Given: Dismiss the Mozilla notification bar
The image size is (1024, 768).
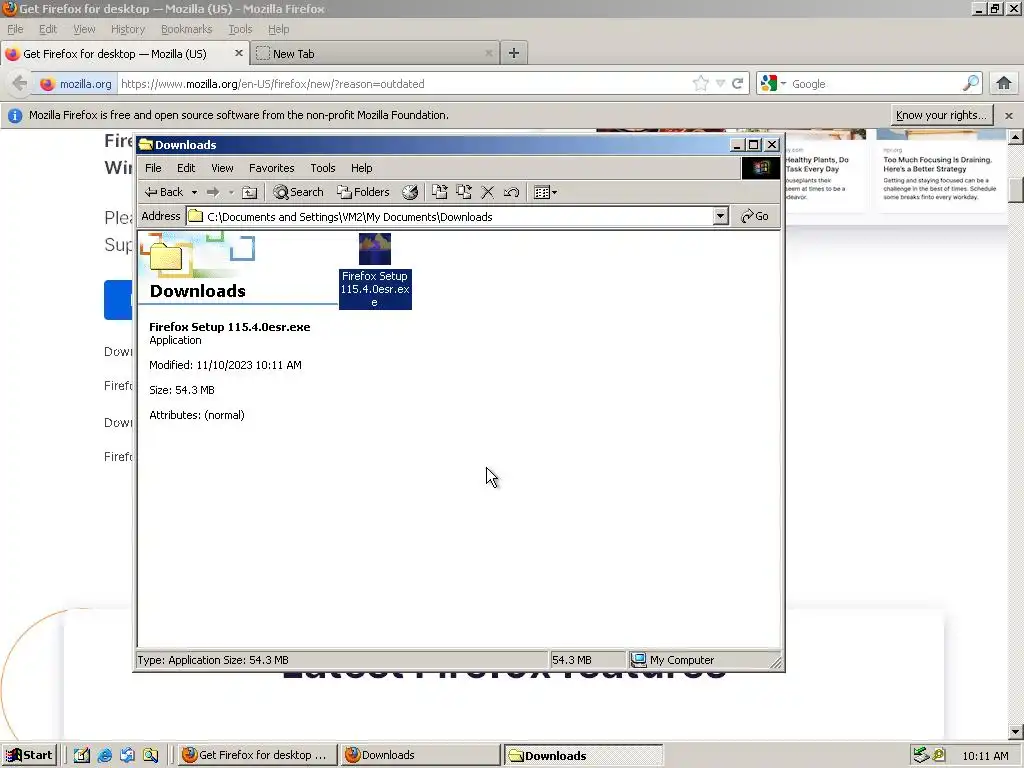Looking at the screenshot, I should tap(1009, 116).
